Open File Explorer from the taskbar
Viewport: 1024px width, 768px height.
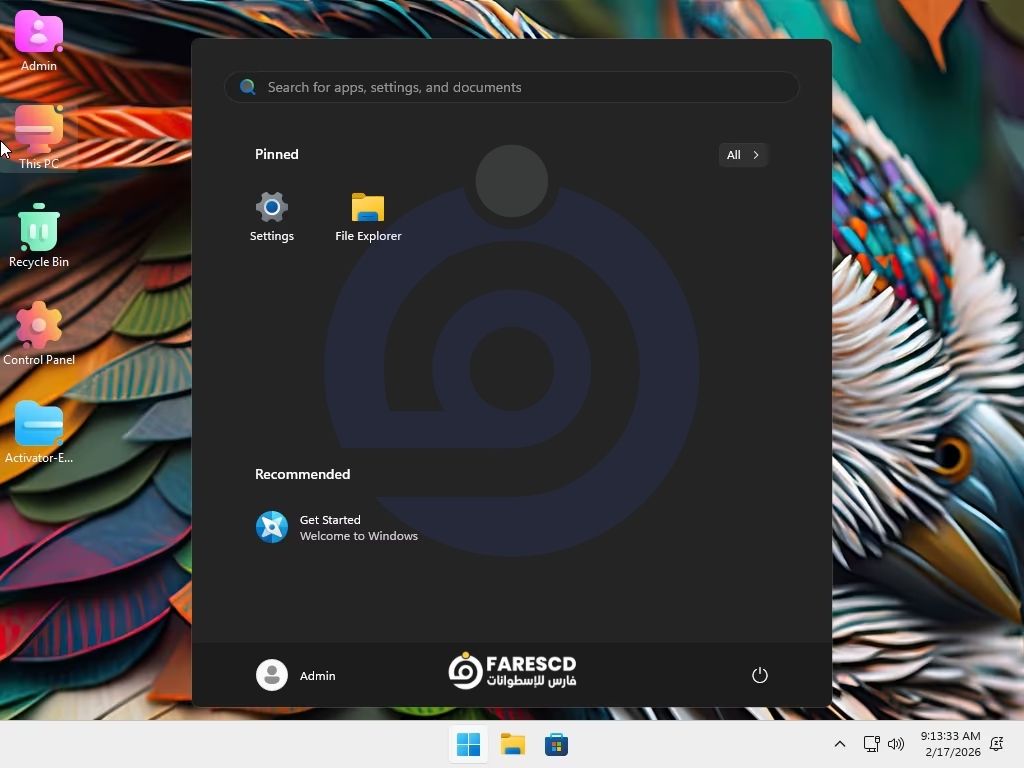(x=513, y=744)
